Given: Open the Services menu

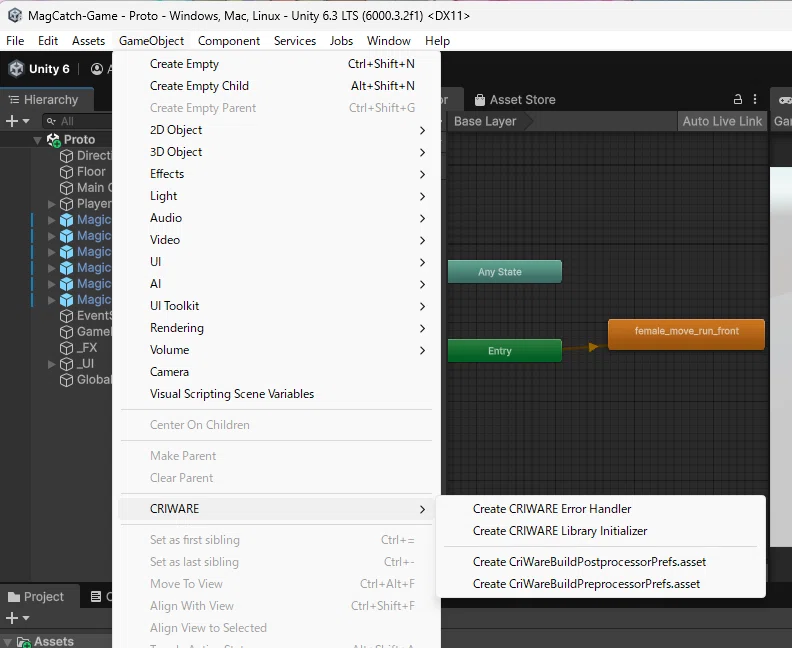Looking at the screenshot, I should 295,41.
